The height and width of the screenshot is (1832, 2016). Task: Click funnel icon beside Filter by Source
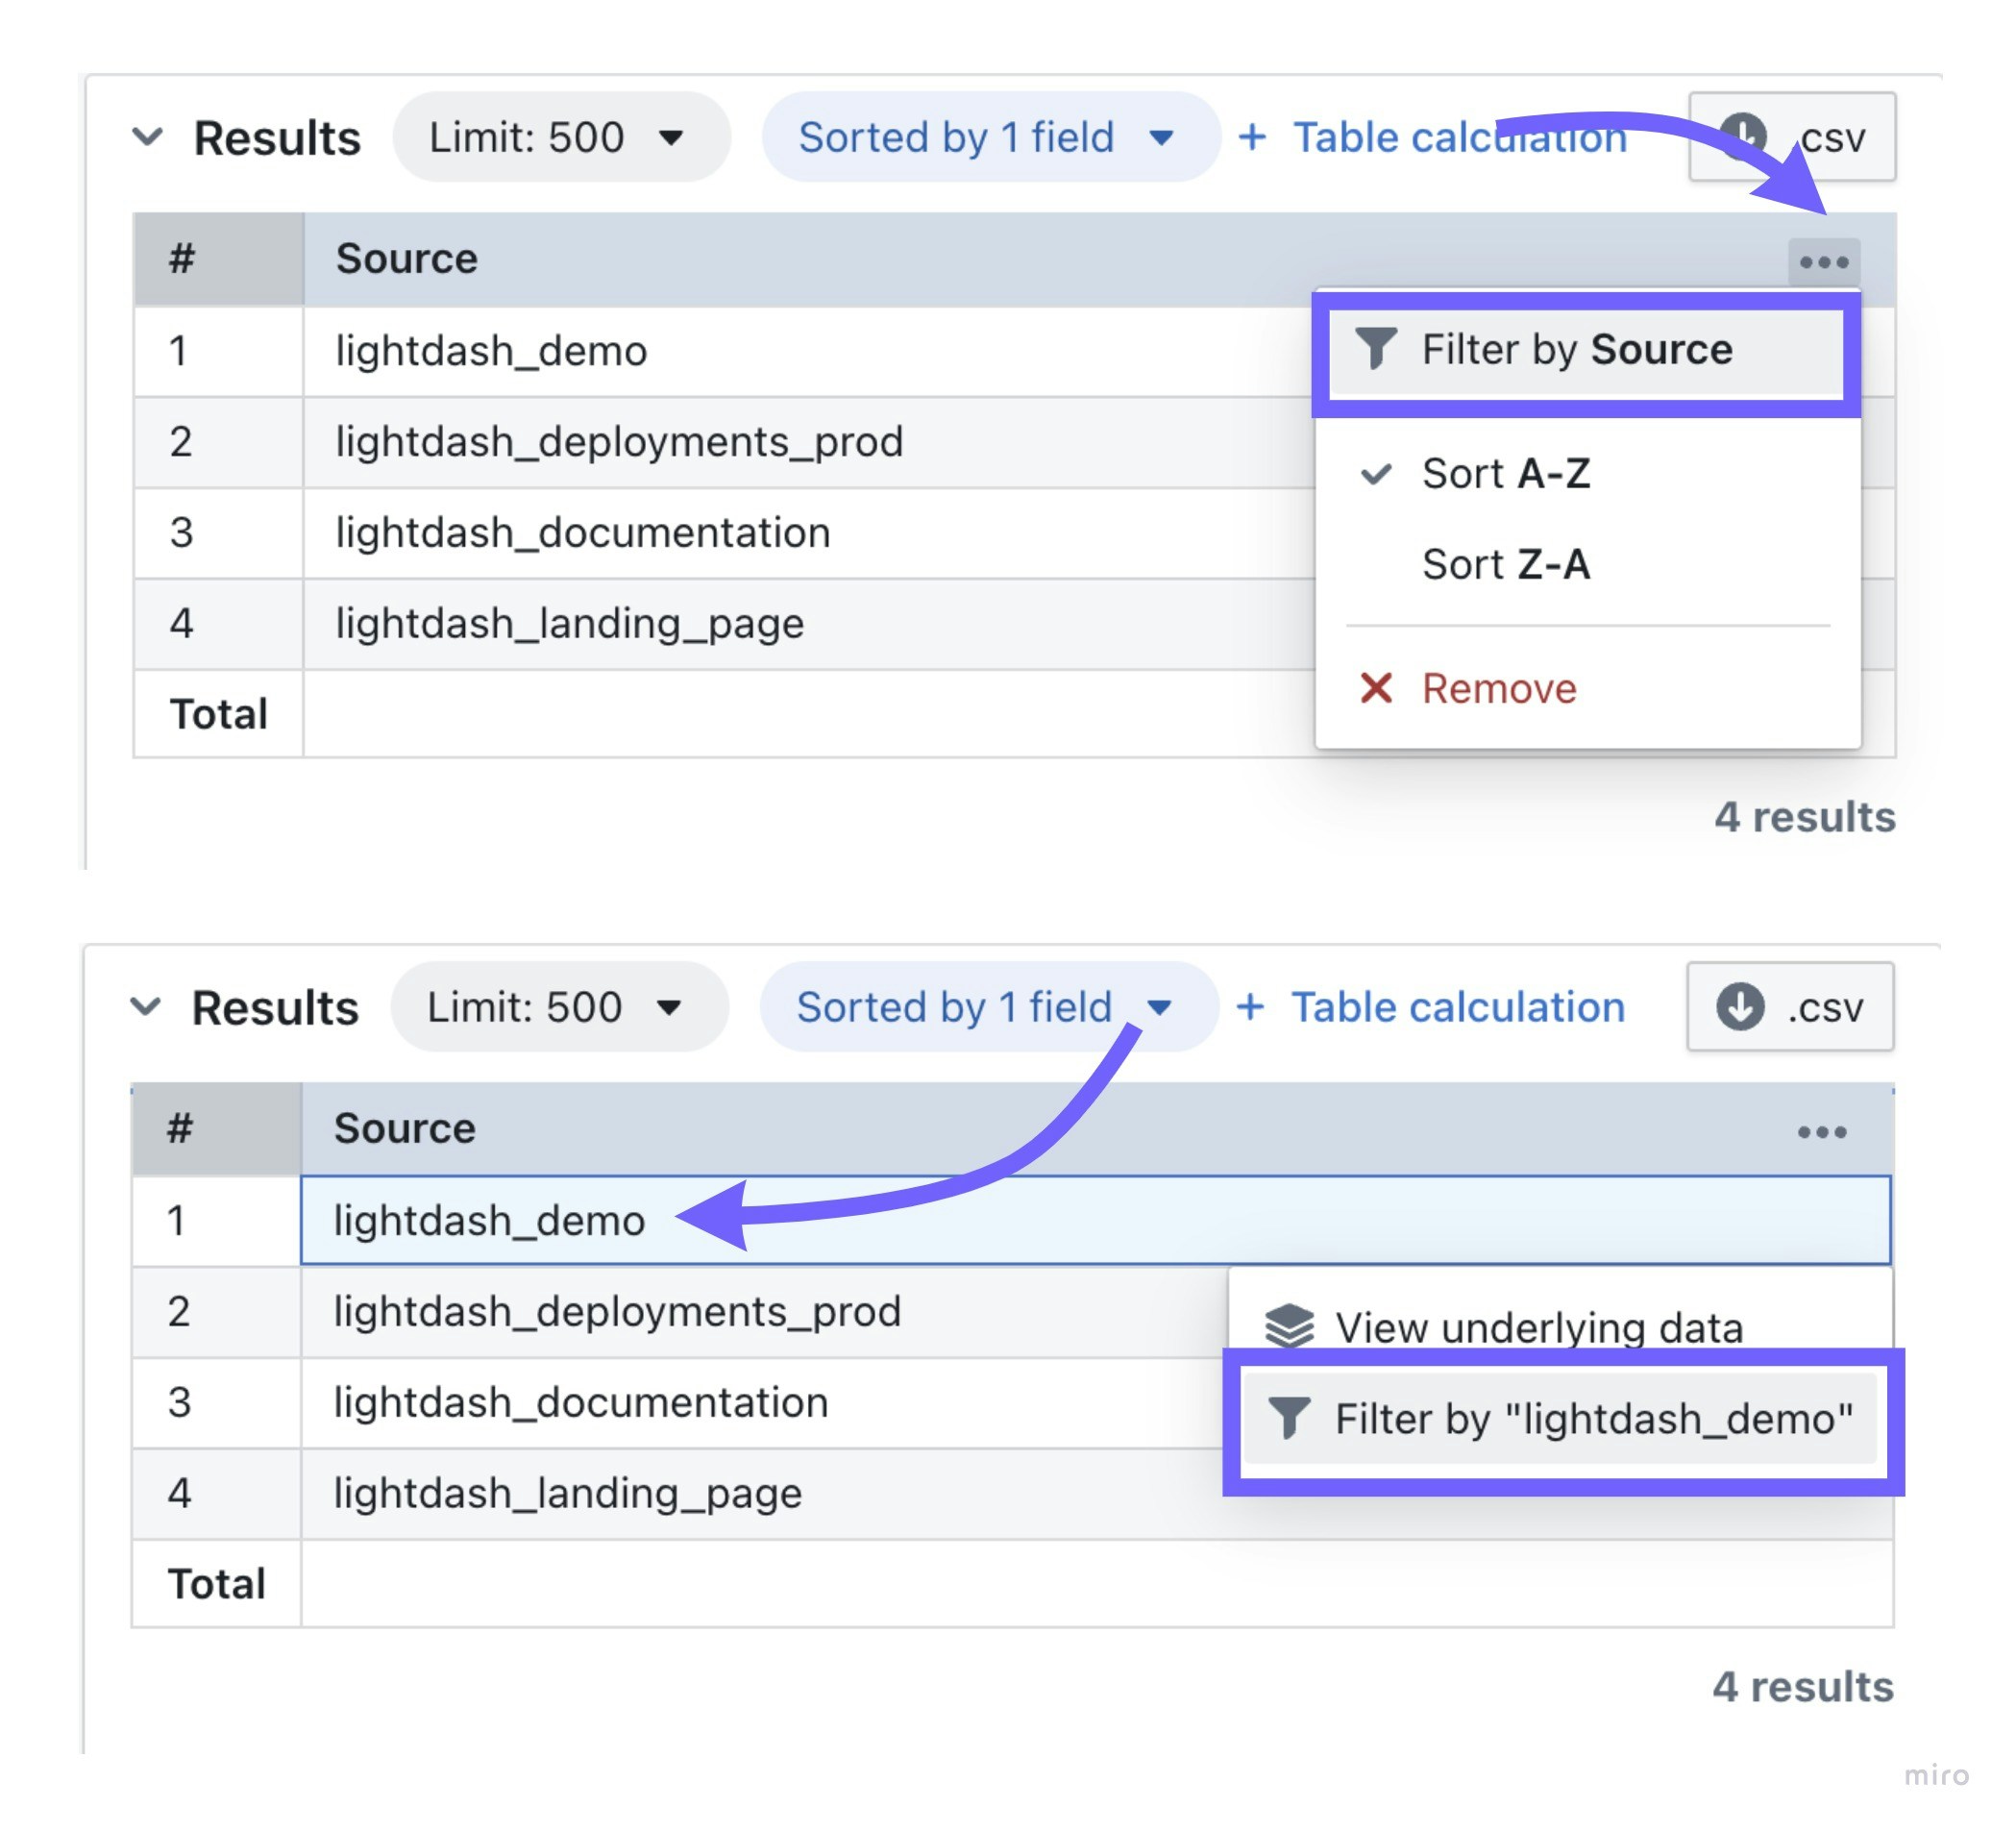pos(1375,349)
